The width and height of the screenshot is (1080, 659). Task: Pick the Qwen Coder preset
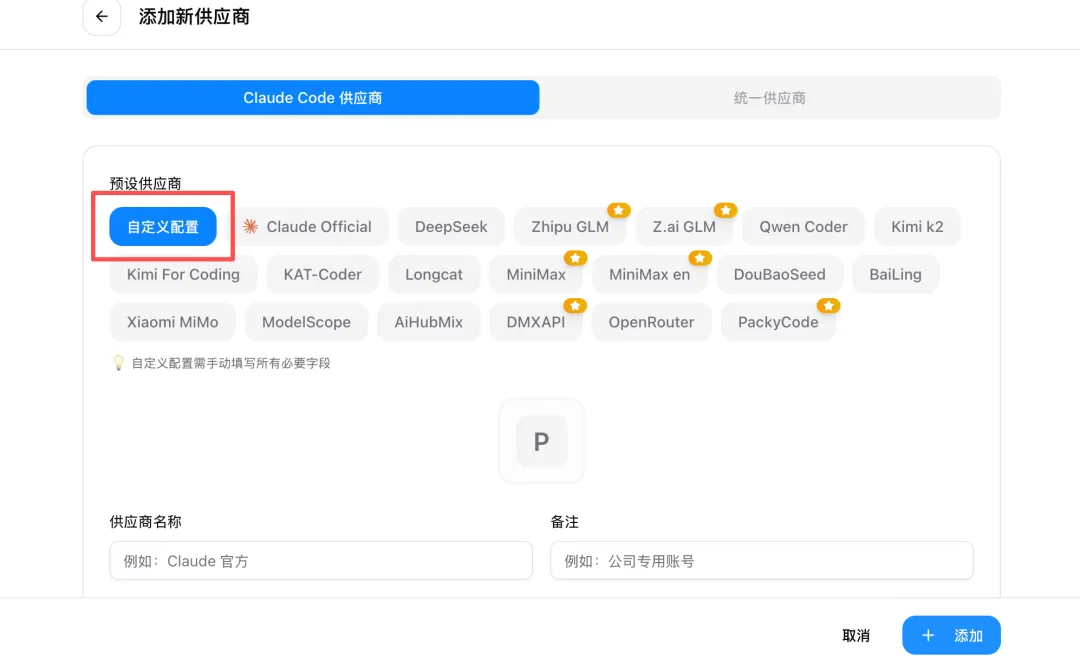tap(803, 227)
